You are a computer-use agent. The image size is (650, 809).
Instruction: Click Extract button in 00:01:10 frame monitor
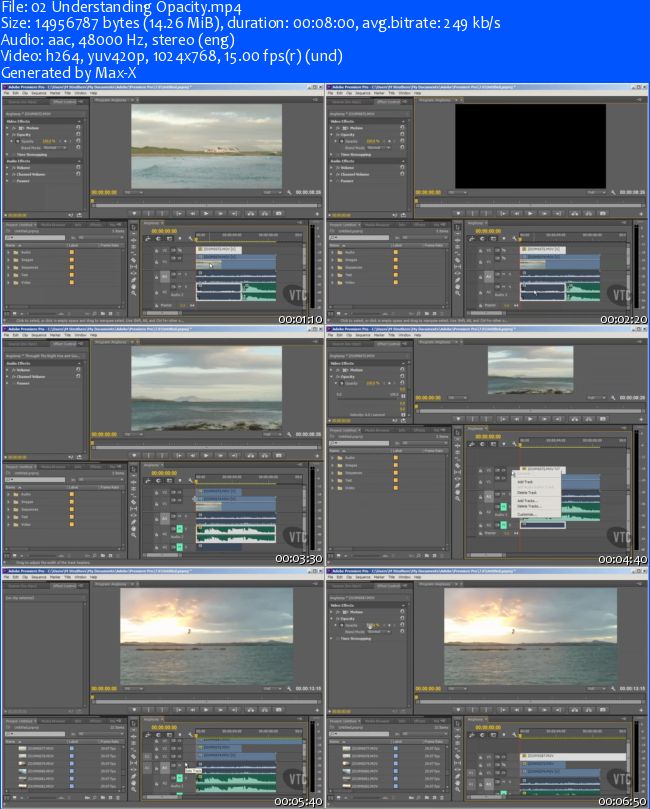pyautogui.click(x=265, y=213)
